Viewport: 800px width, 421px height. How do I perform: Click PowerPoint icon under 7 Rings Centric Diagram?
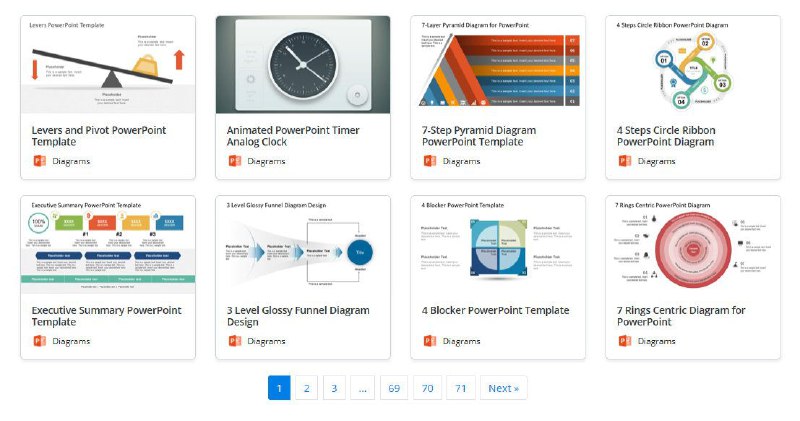pos(625,341)
